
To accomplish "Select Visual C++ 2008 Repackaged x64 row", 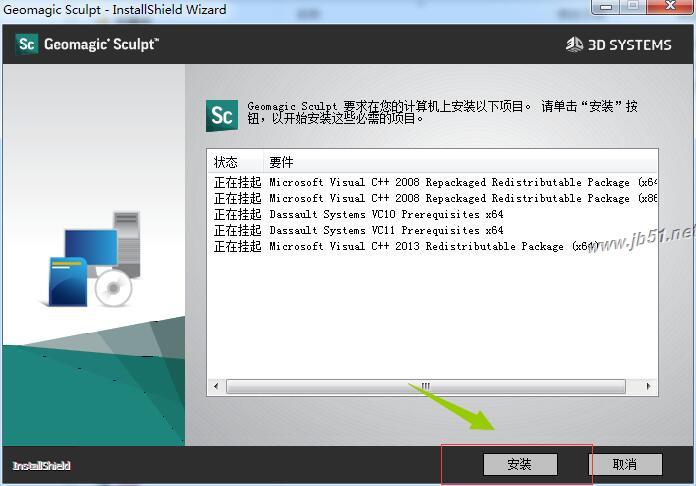I will tap(433, 182).
